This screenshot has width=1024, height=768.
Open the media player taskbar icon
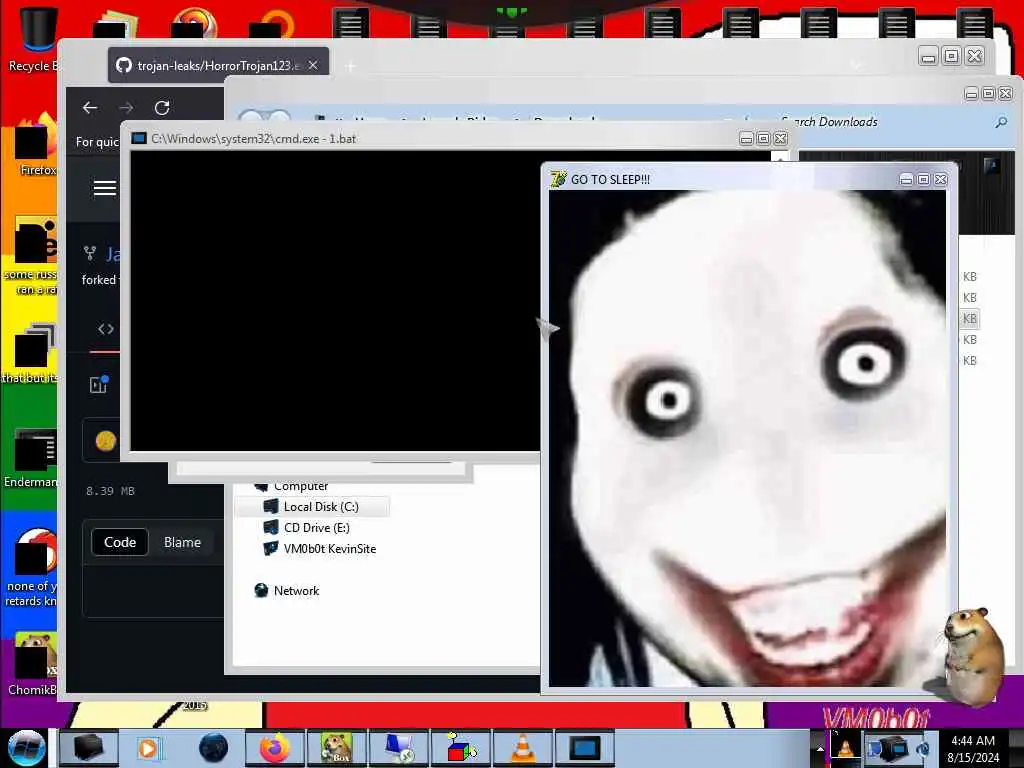(150, 748)
